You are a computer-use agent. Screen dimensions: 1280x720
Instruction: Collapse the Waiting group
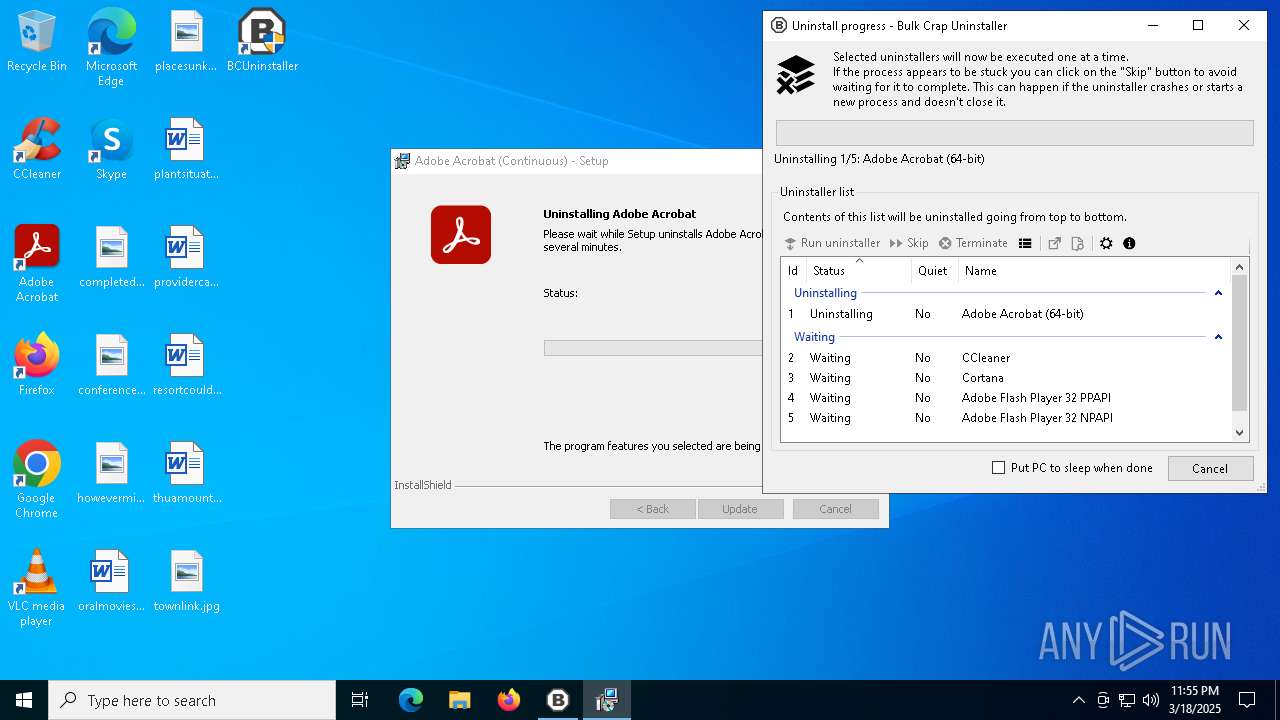click(1218, 337)
